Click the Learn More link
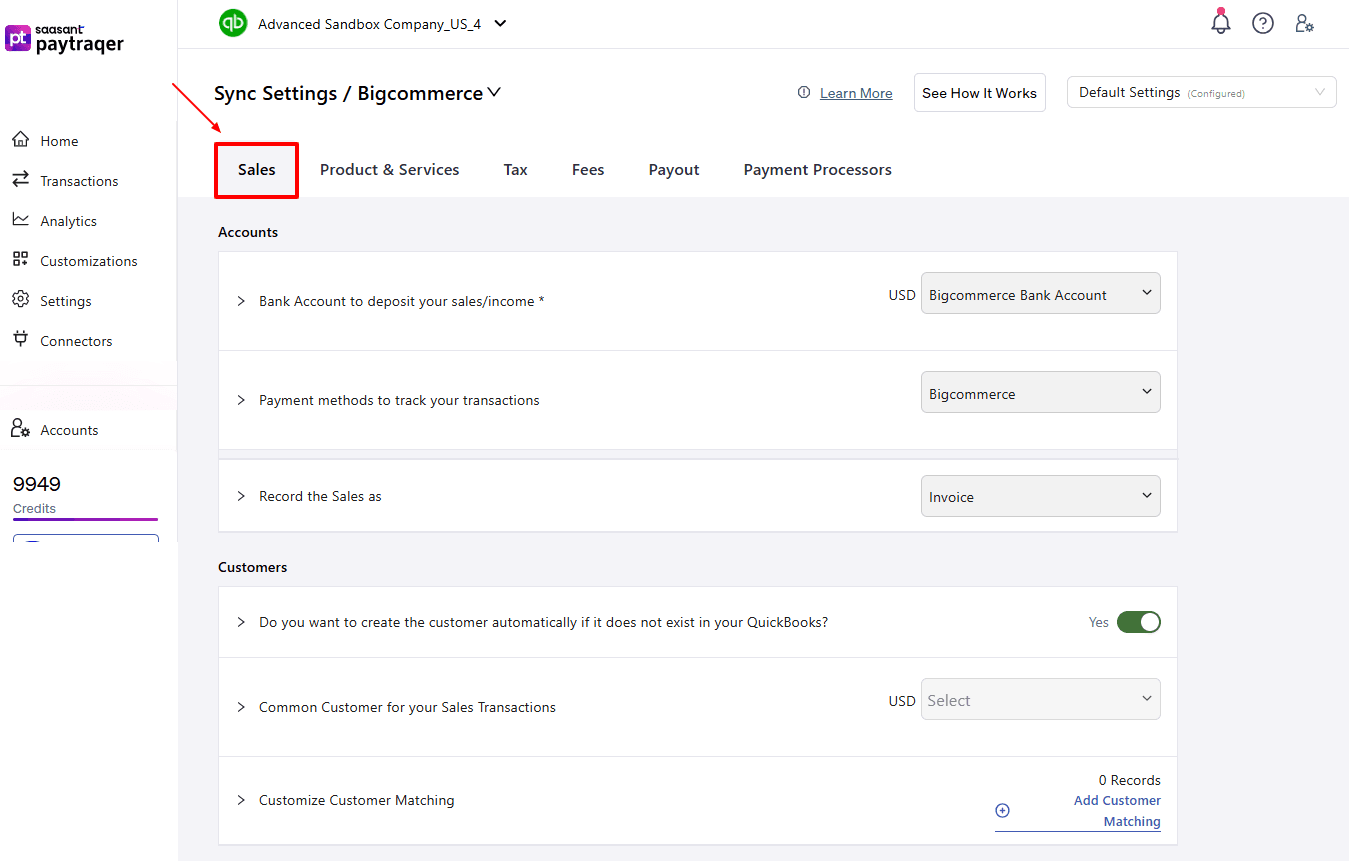This screenshot has height=861, width=1349. click(x=856, y=93)
